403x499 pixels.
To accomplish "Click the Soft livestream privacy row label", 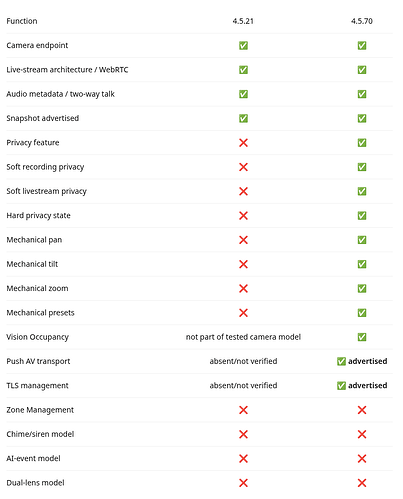I will 46,191.
